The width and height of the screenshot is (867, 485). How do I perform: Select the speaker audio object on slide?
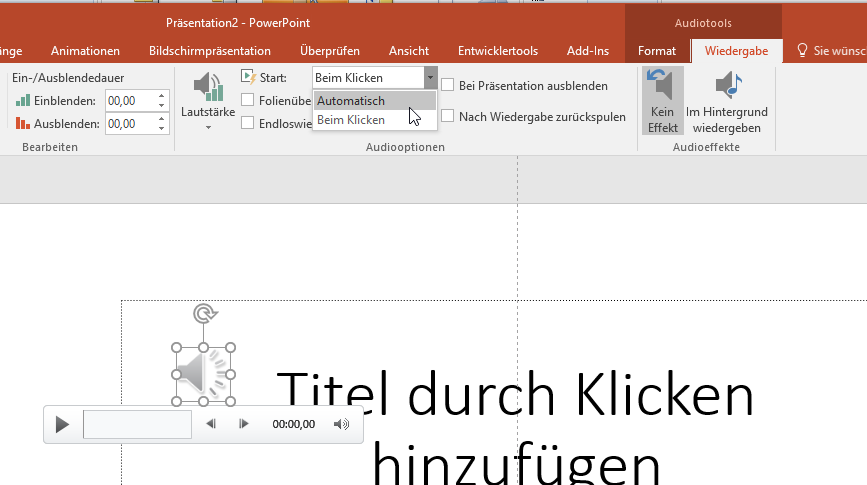click(x=203, y=375)
